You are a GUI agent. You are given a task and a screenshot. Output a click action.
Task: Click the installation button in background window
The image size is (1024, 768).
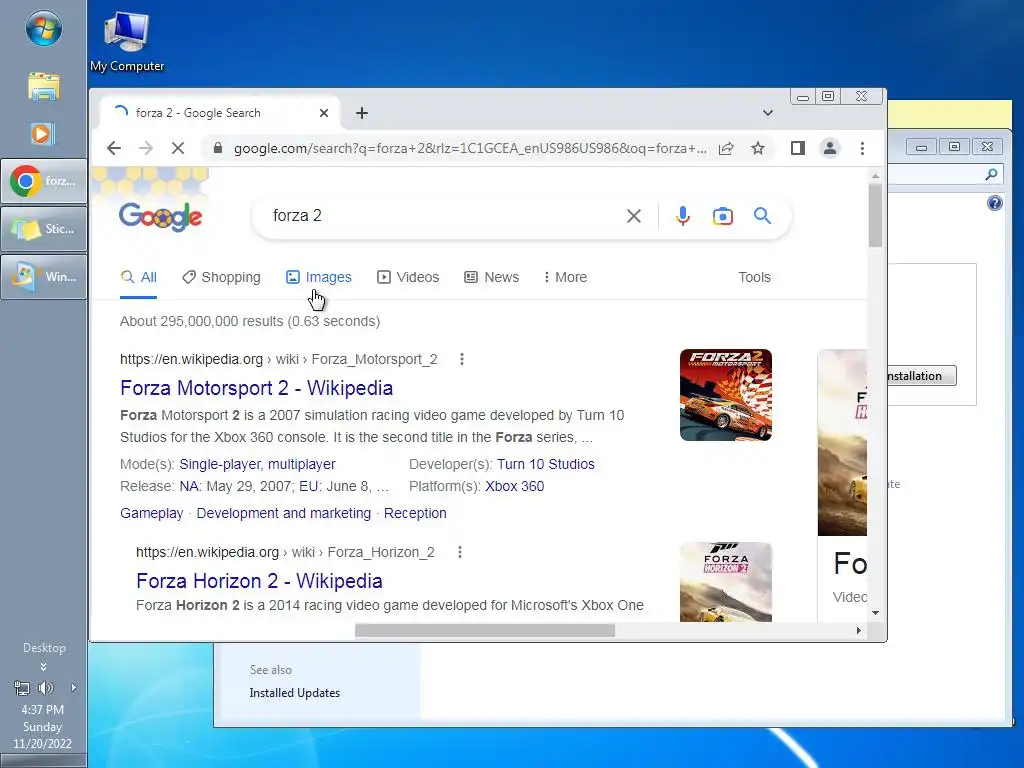coord(921,376)
